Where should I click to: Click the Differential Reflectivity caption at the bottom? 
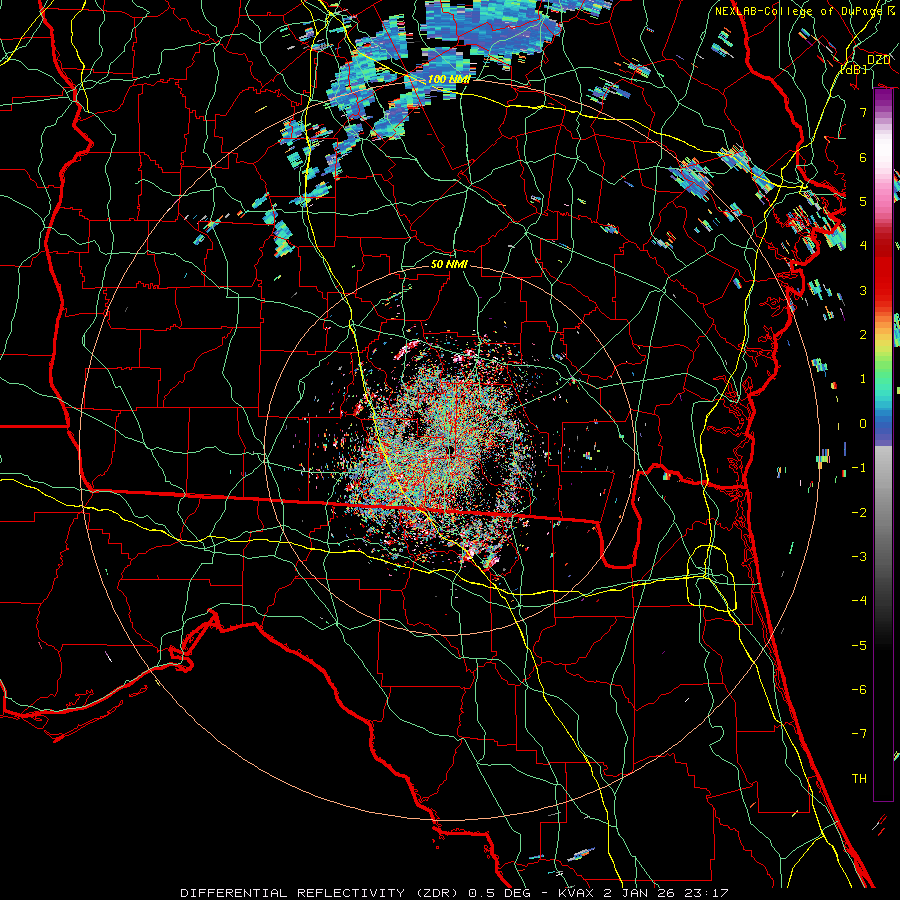pyautogui.click(x=454, y=893)
